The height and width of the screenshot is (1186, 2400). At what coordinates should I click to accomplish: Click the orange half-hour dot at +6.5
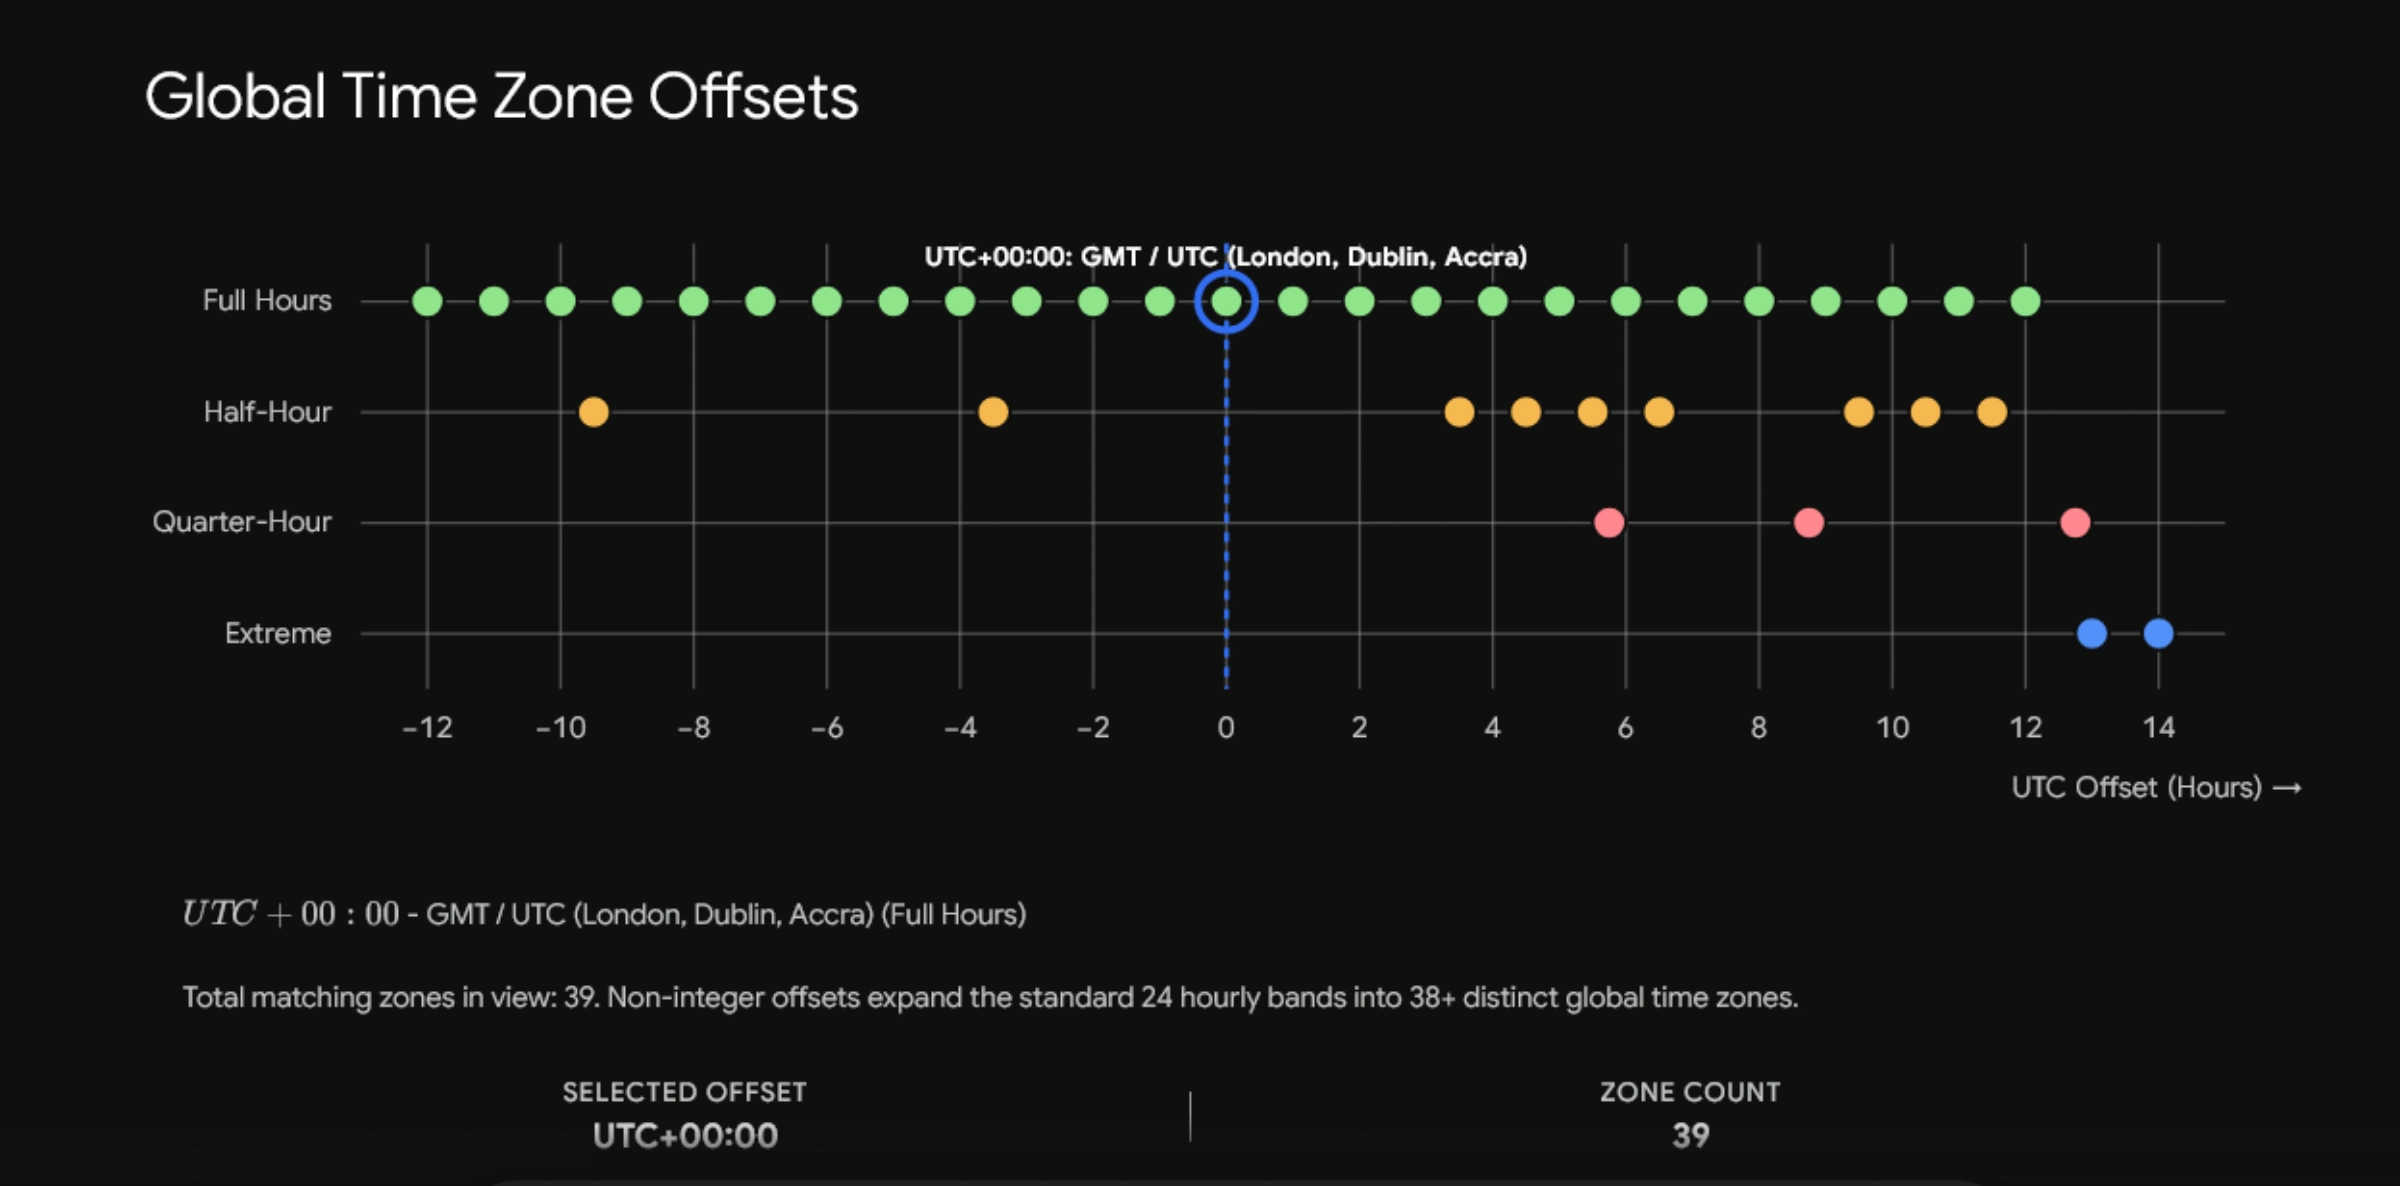point(1659,412)
